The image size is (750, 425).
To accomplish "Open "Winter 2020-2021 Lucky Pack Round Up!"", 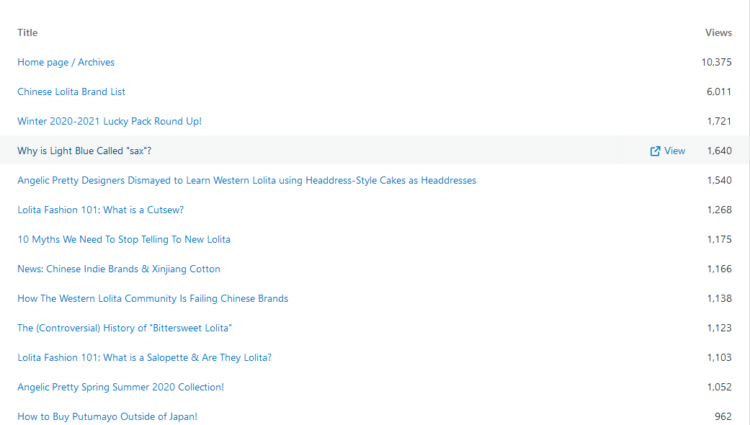I will pyautogui.click(x=109, y=121).
